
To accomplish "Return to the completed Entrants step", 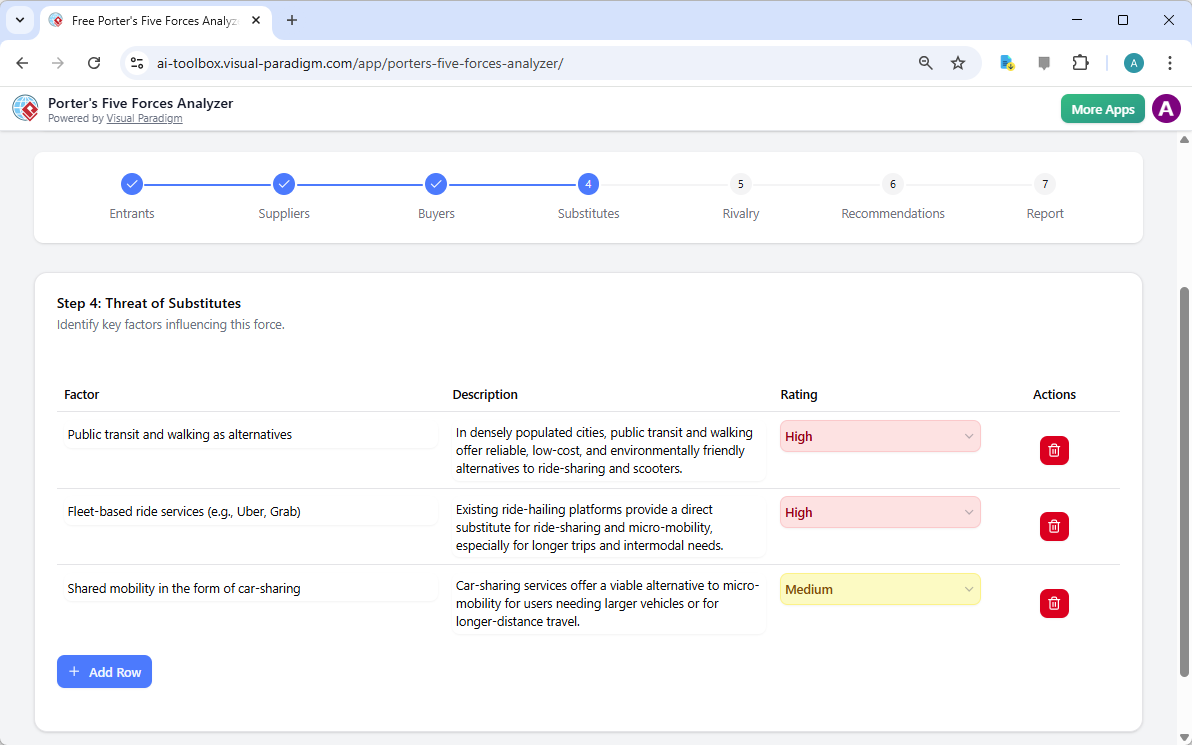I will tap(132, 184).
